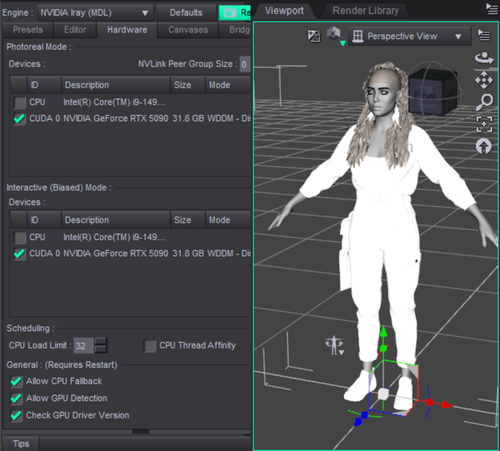Image resolution: width=500 pixels, height=451 pixels.
Task: Open the Canvases tab
Action: [x=188, y=30]
